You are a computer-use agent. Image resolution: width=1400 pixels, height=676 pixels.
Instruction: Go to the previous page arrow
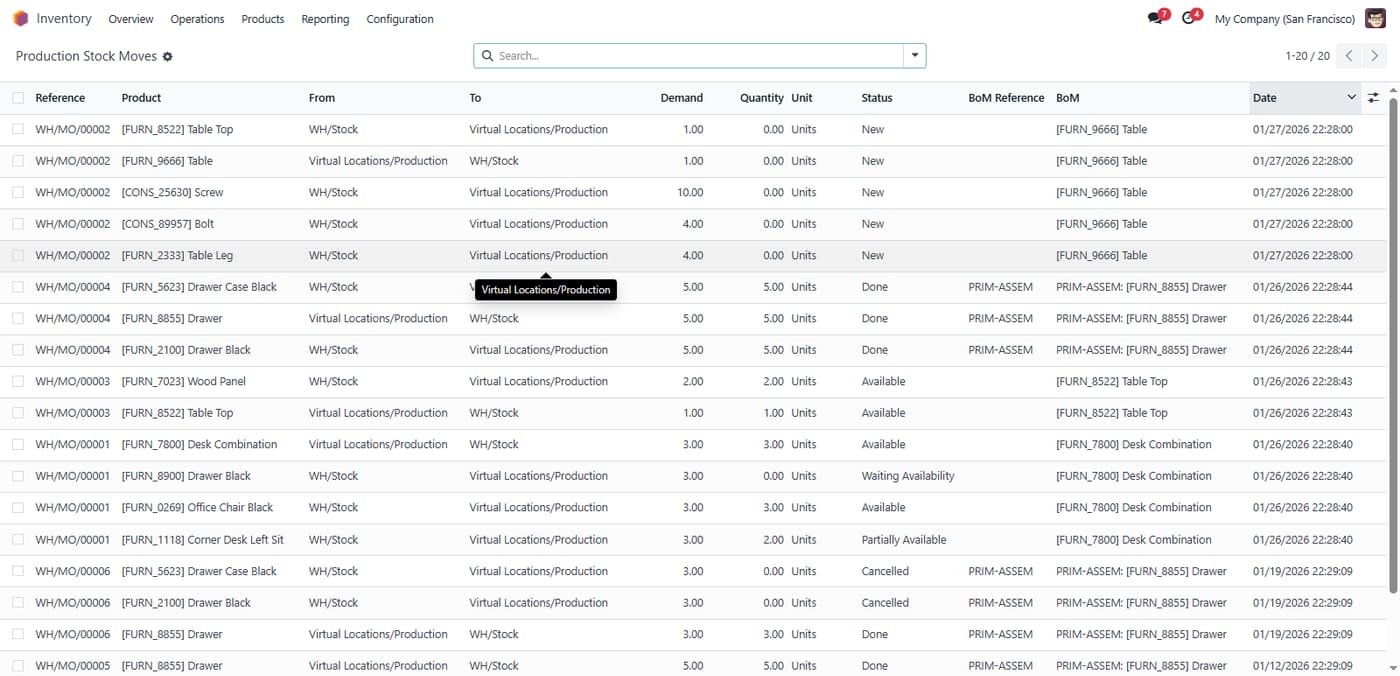1349,56
